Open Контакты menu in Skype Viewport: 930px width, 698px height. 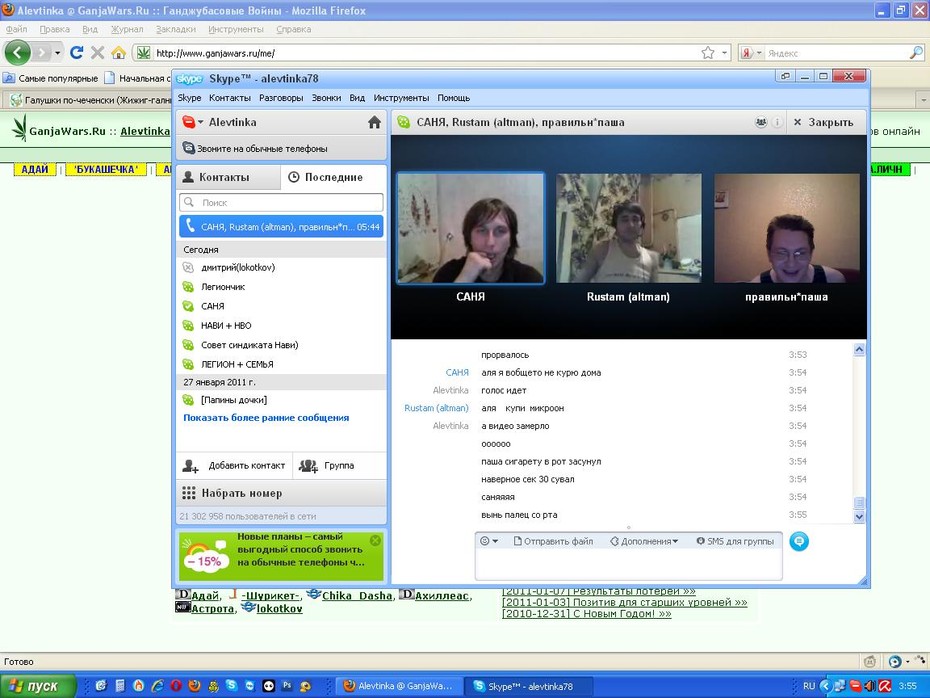click(x=230, y=98)
